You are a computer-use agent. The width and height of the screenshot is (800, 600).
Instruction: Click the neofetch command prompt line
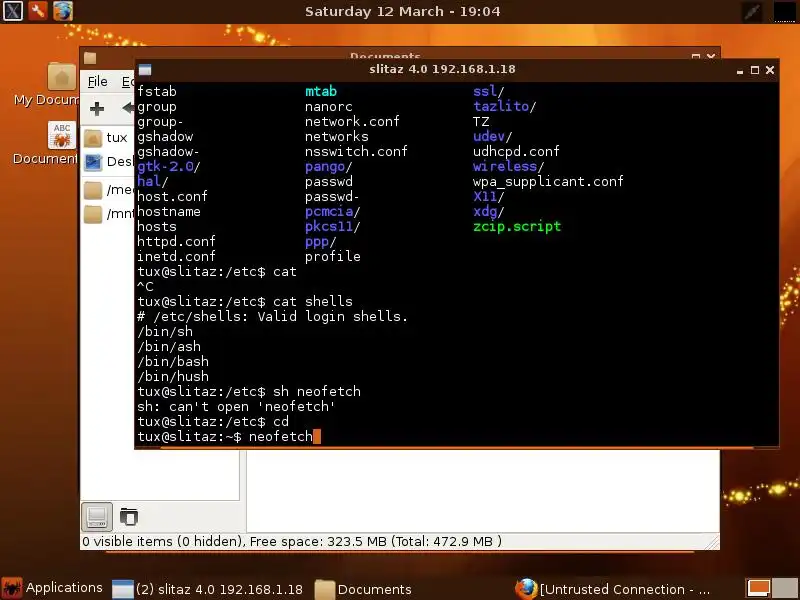point(229,436)
